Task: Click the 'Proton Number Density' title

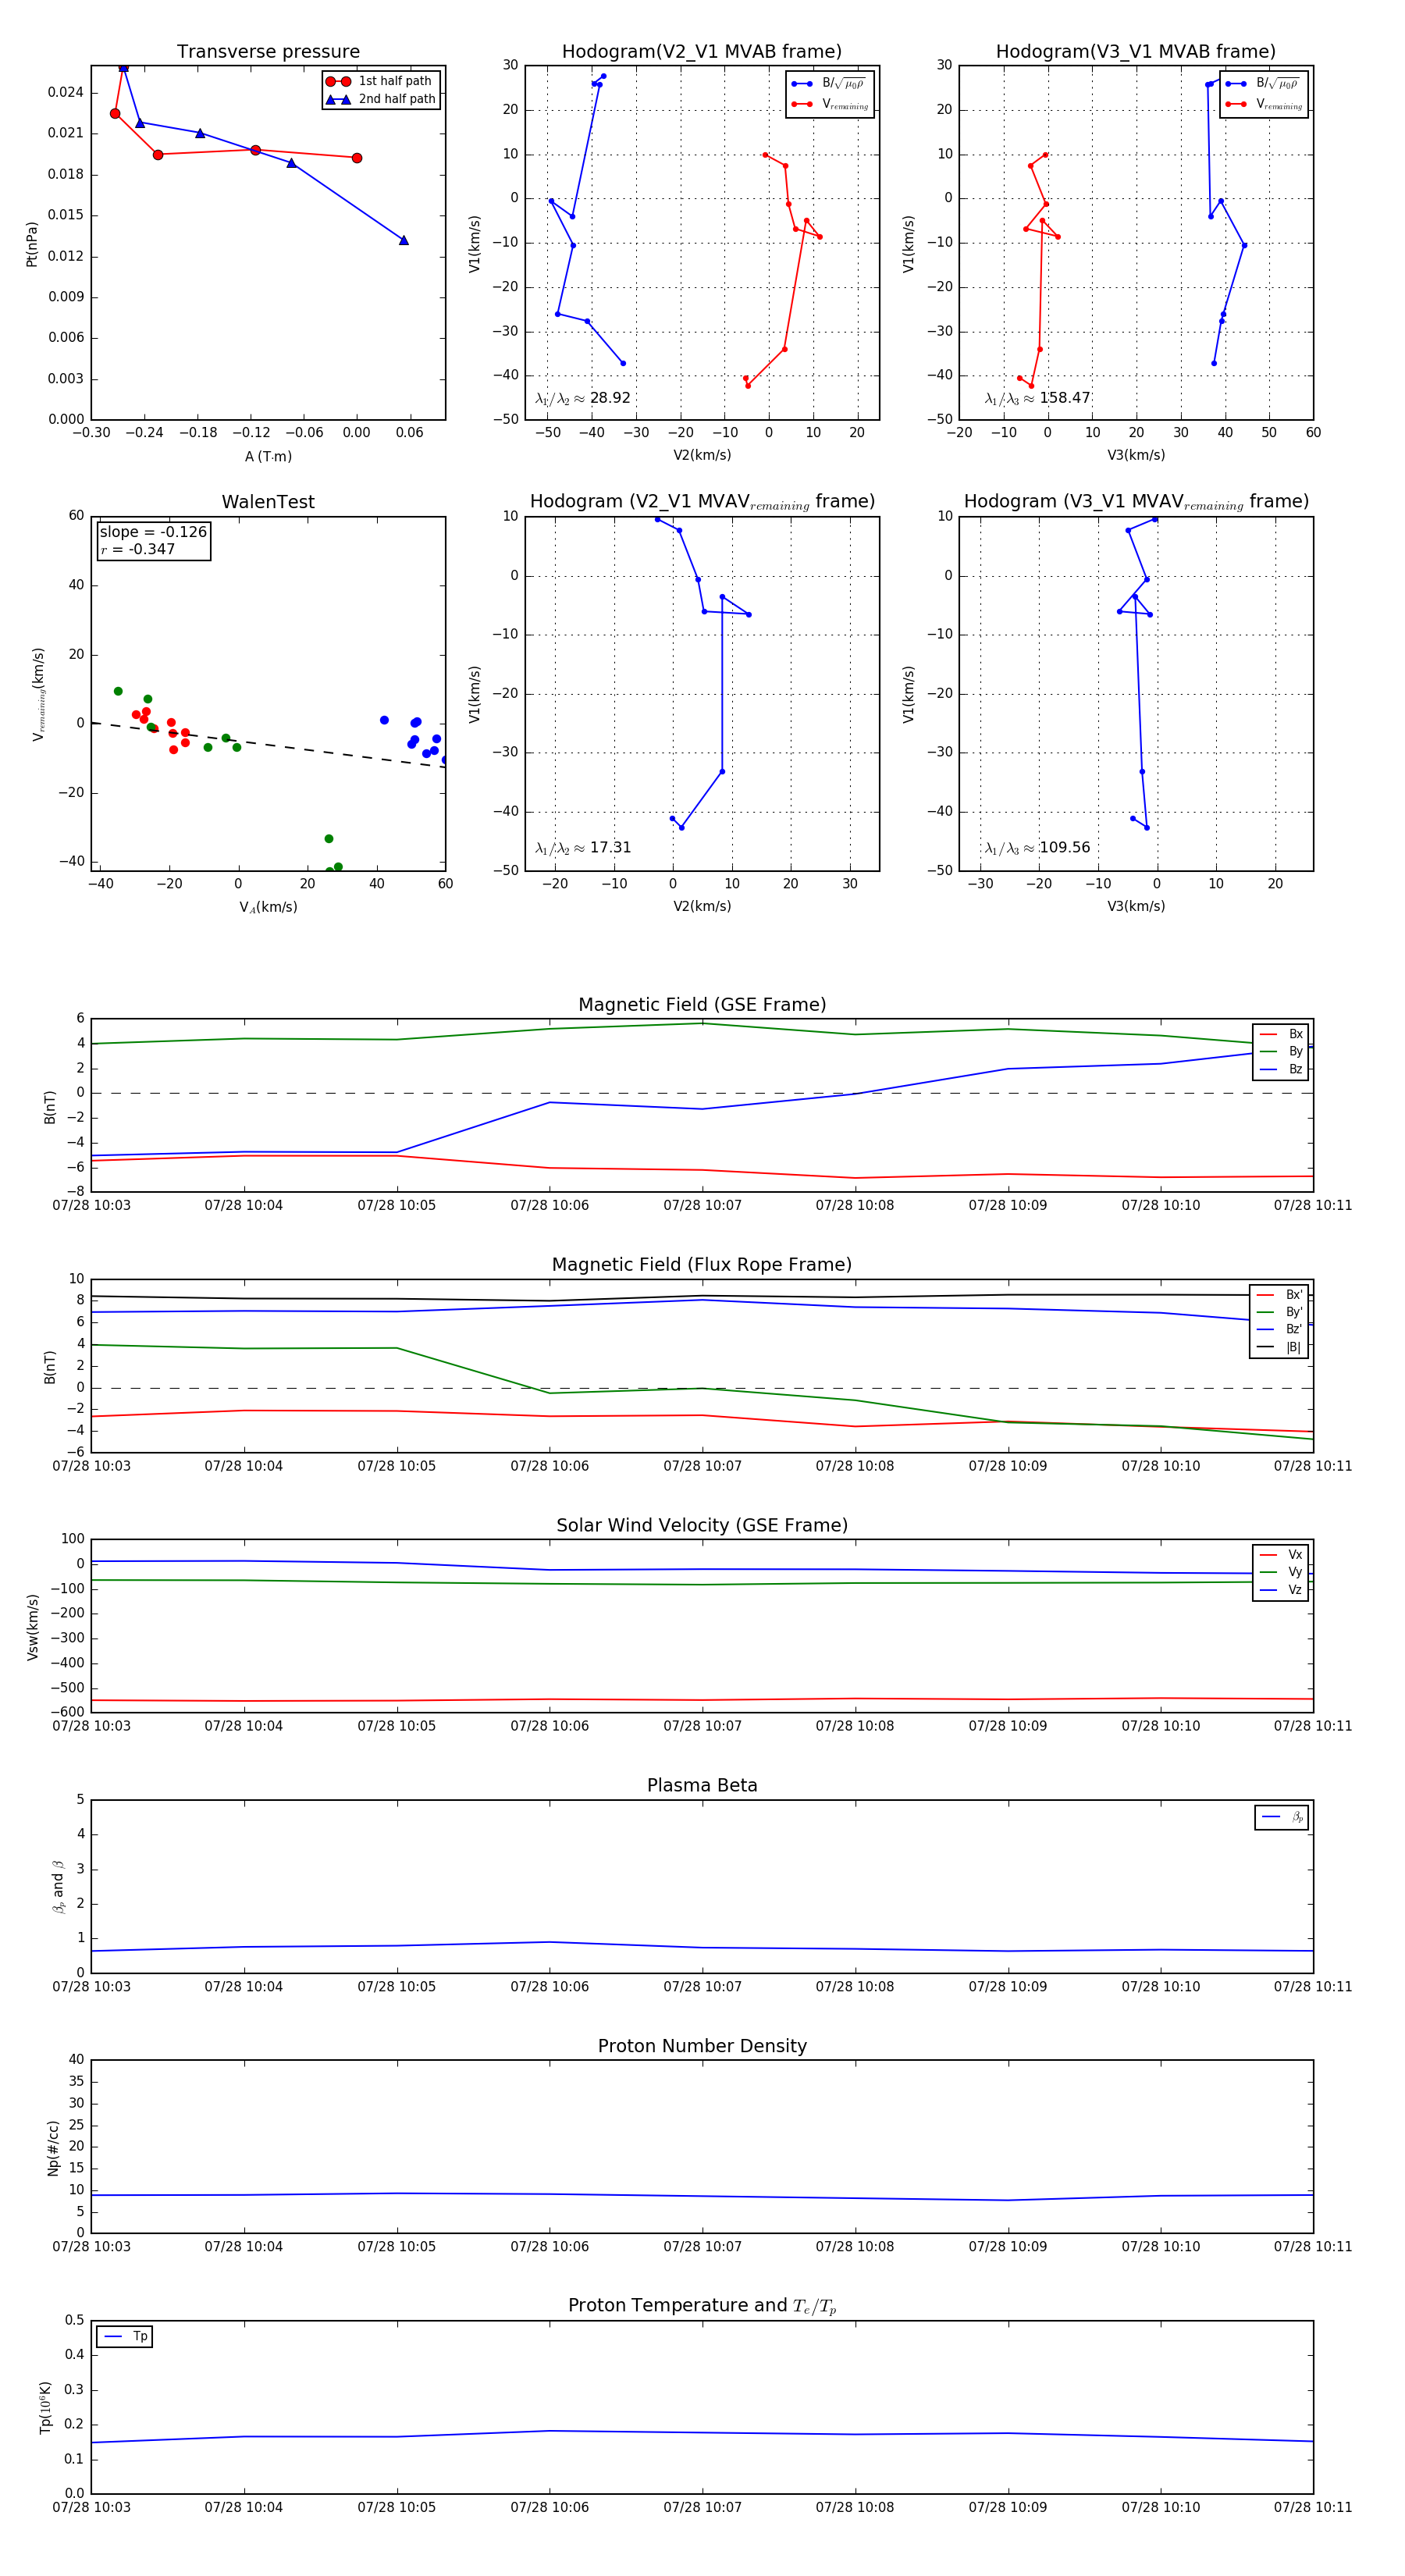Action: click(702, 2046)
